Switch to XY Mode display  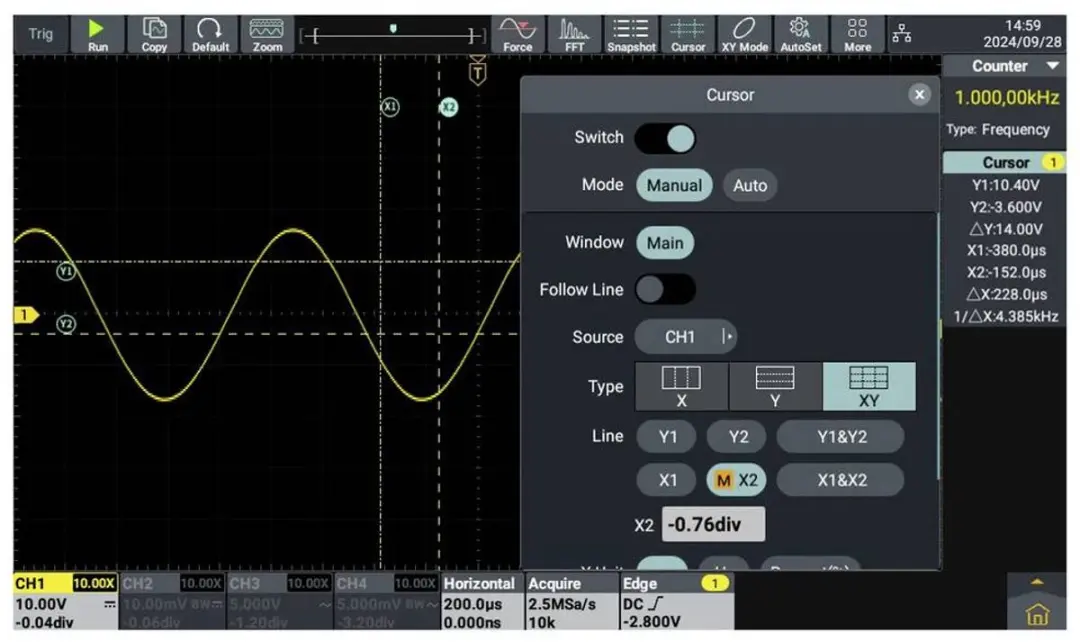click(744, 34)
